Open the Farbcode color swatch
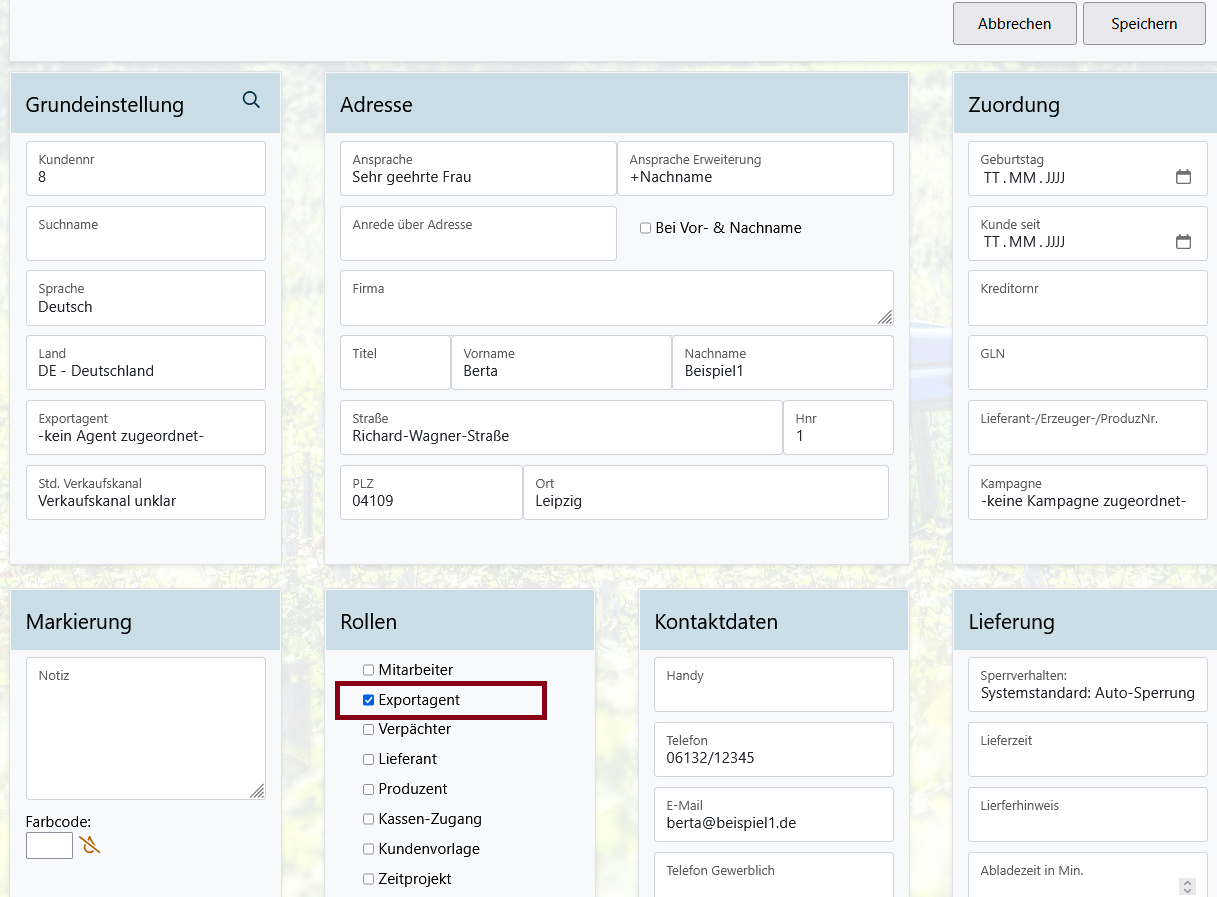1217x897 pixels. click(x=49, y=846)
